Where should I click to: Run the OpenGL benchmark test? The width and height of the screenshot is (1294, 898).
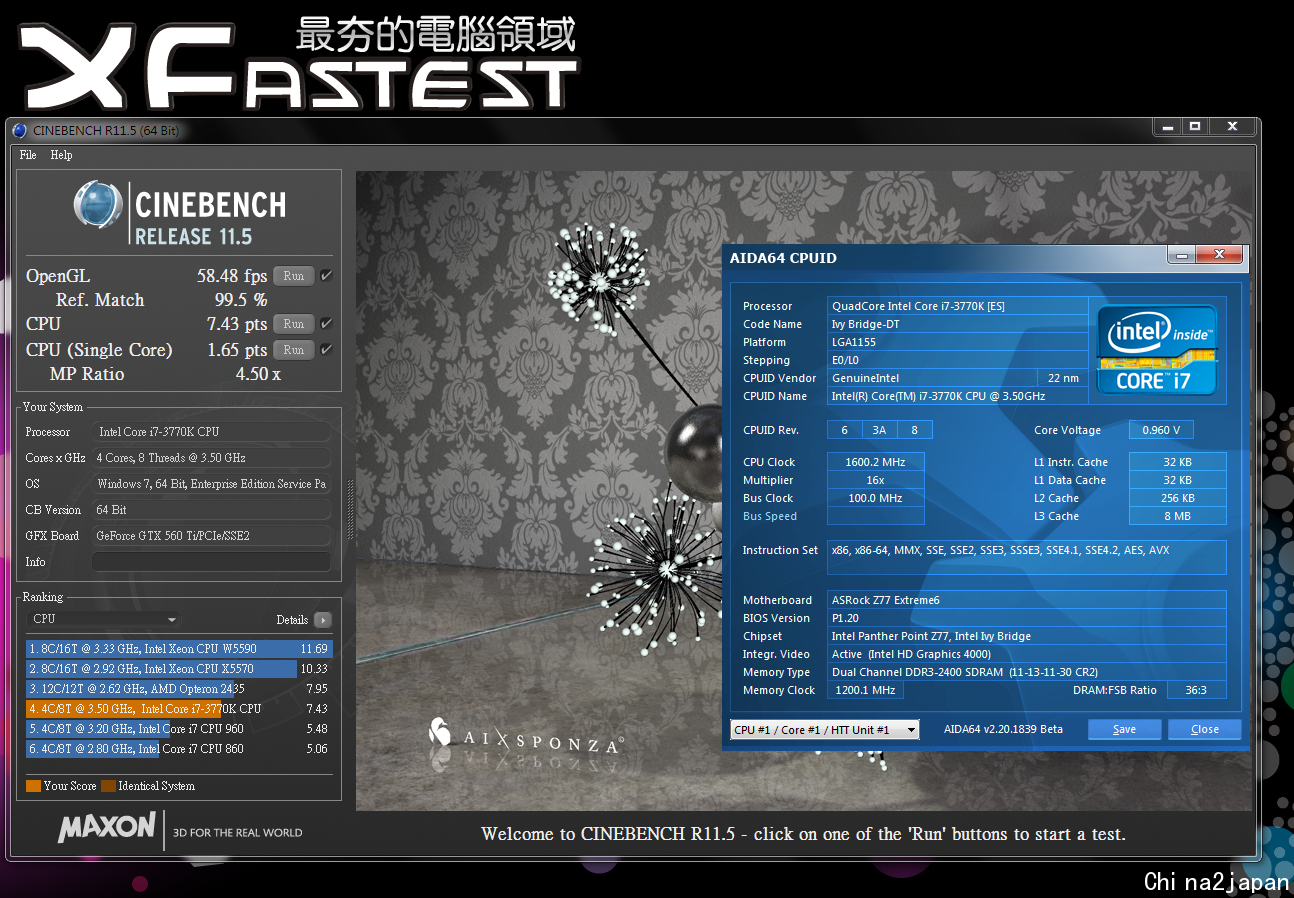[x=294, y=276]
